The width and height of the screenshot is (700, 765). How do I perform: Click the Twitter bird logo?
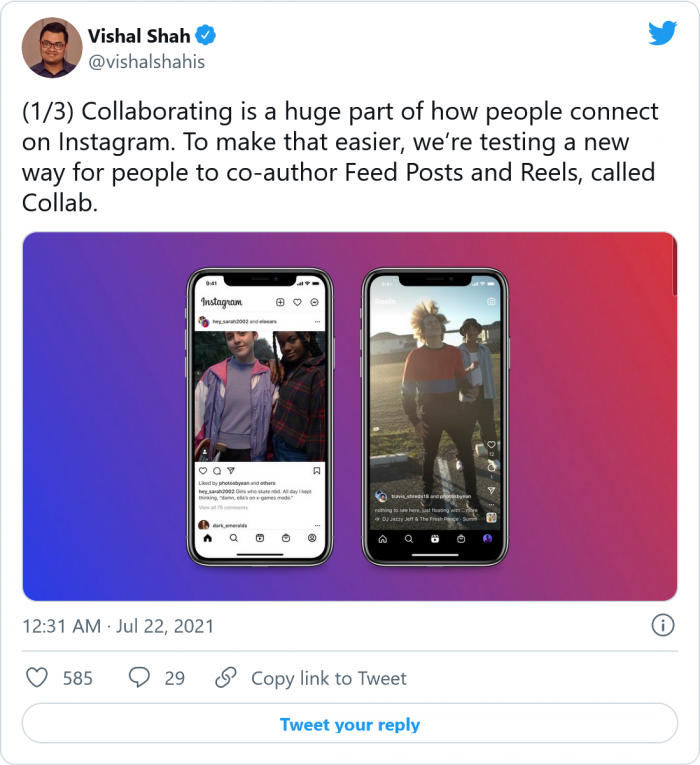662,34
